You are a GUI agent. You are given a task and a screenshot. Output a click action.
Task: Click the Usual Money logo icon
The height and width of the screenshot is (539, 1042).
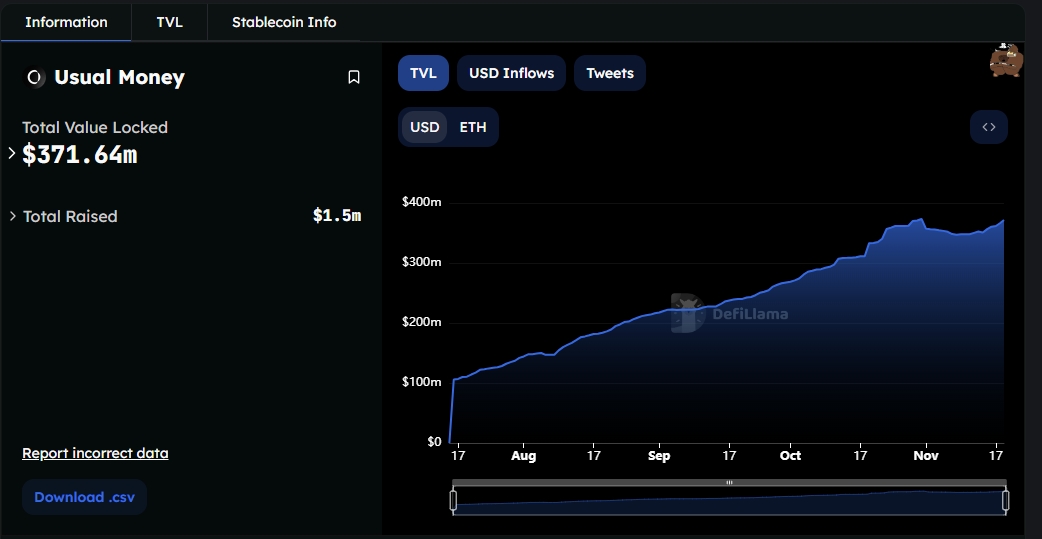click(x=36, y=77)
